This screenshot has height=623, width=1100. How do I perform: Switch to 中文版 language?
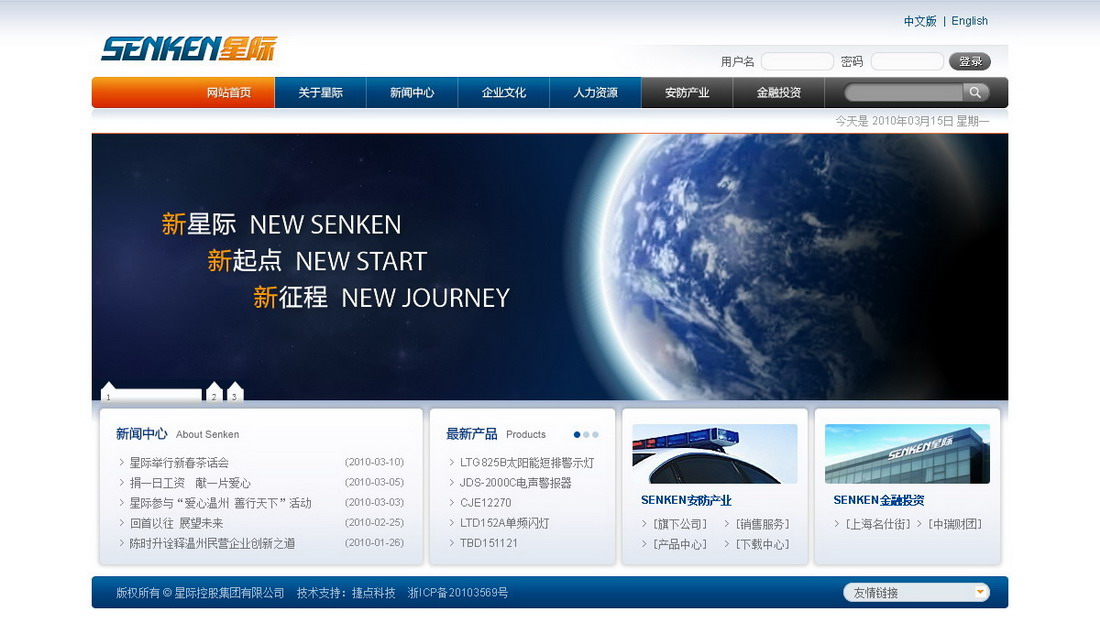pos(920,21)
